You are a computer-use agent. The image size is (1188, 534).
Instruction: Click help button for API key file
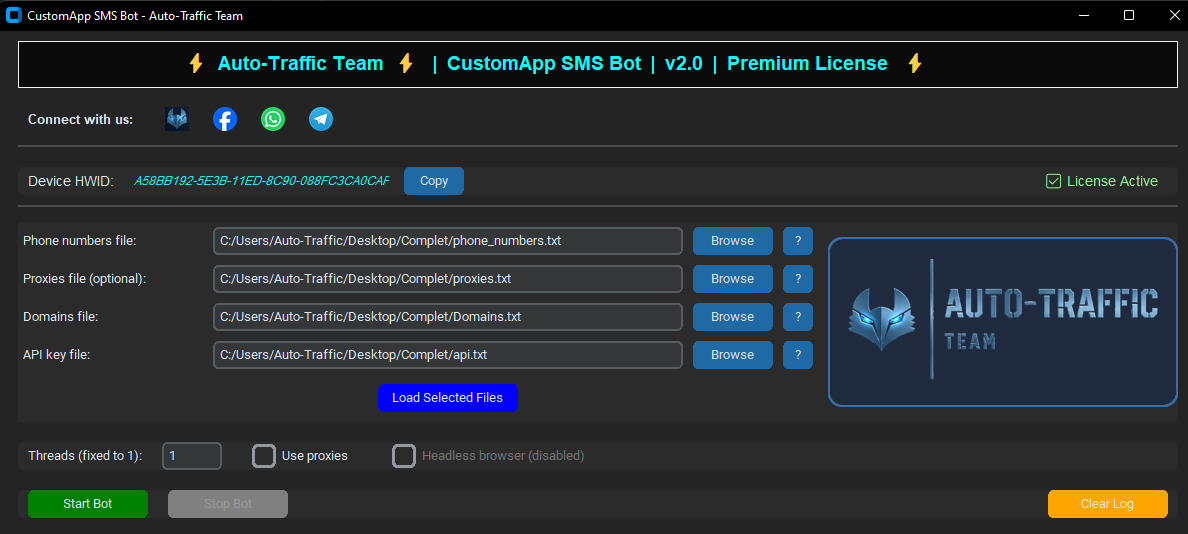[x=798, y=354]
